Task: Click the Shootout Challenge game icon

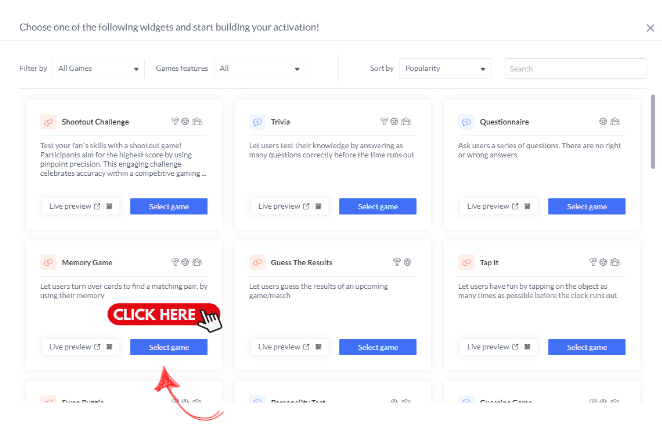Action: pyautogui.click(x=48, y=122)
